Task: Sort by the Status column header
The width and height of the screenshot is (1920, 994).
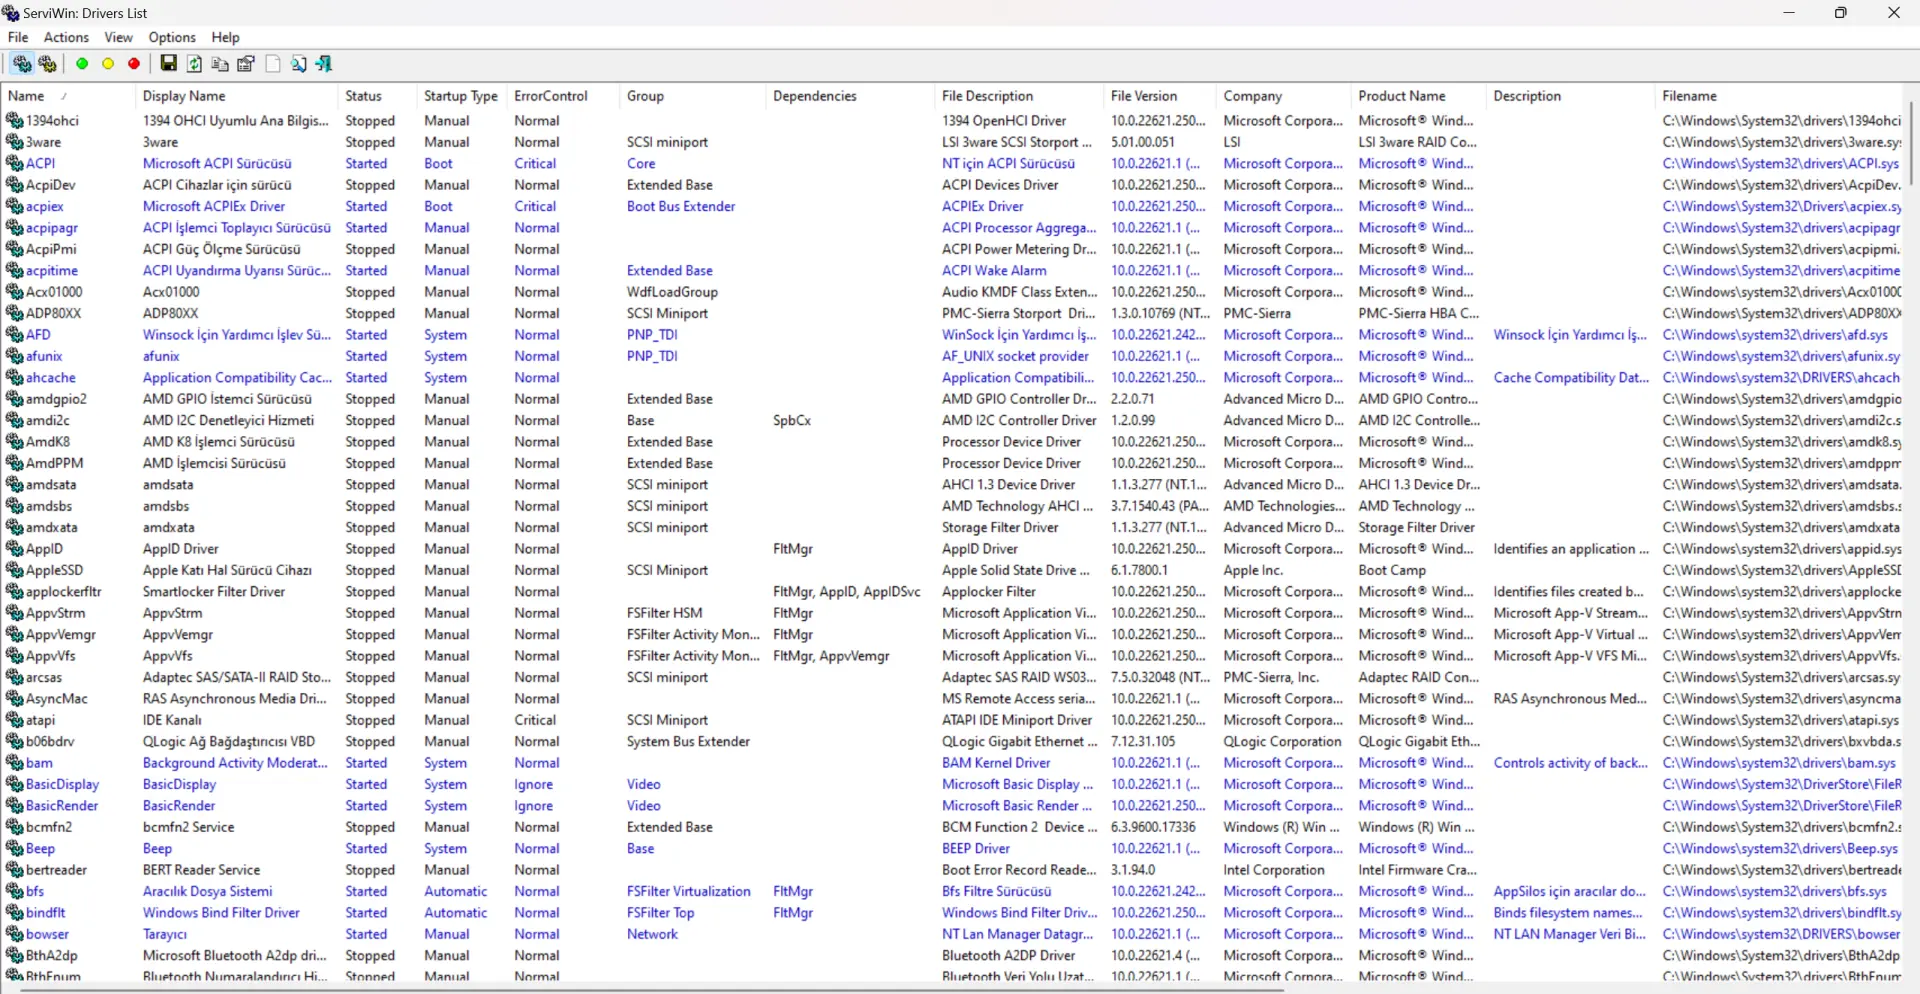Action: [377, 96]
